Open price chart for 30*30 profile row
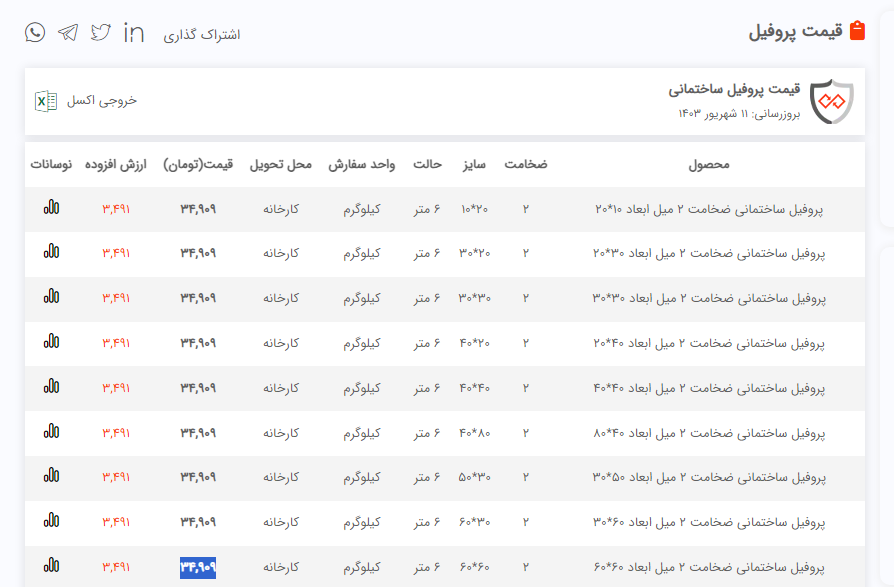 51,297
